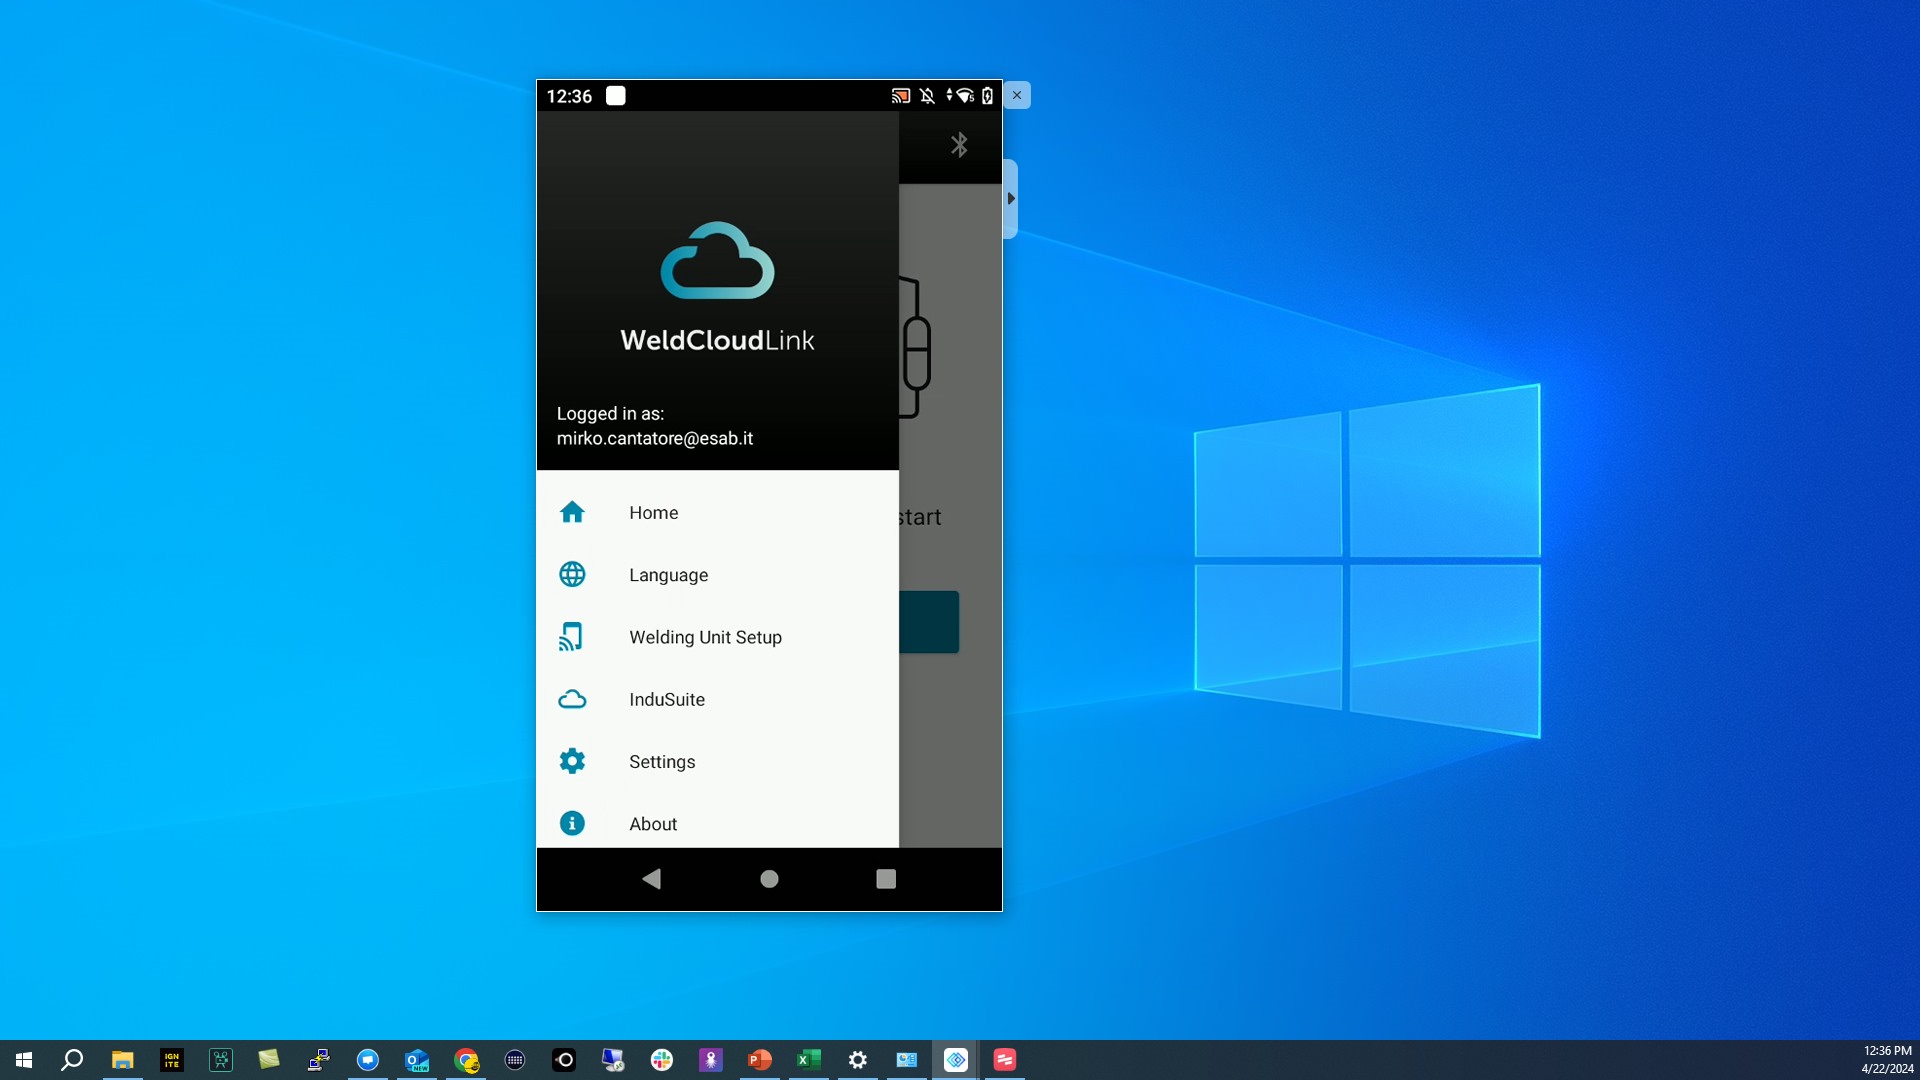The height and width of the screenshot is (1080, 1920).
Task: Click the taskbar clock and date
Action: tap(1887, 1060)
